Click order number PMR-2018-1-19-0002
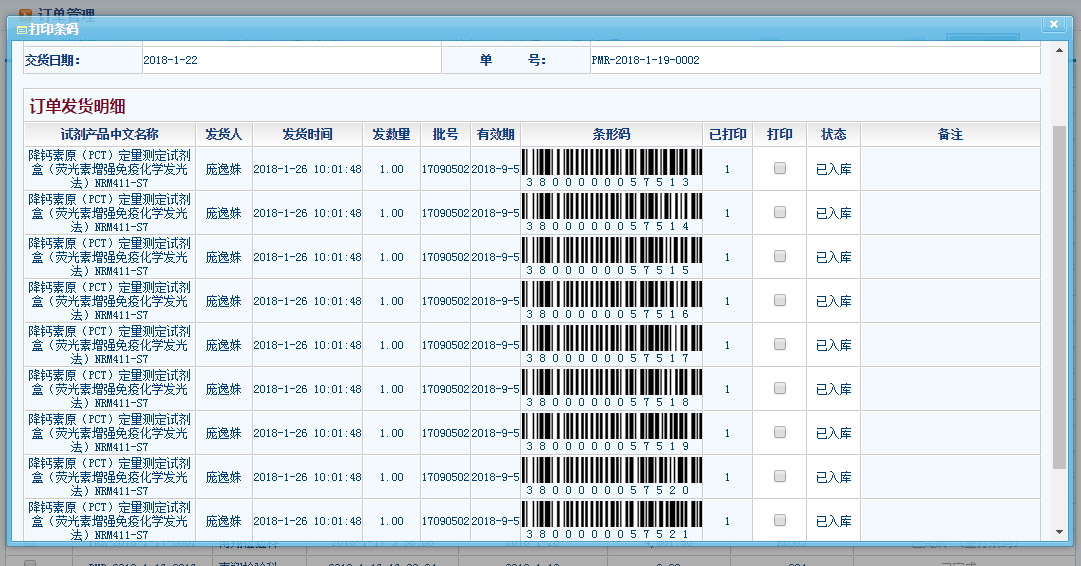This screenshot has width=1081, height=566. [645, 60]
